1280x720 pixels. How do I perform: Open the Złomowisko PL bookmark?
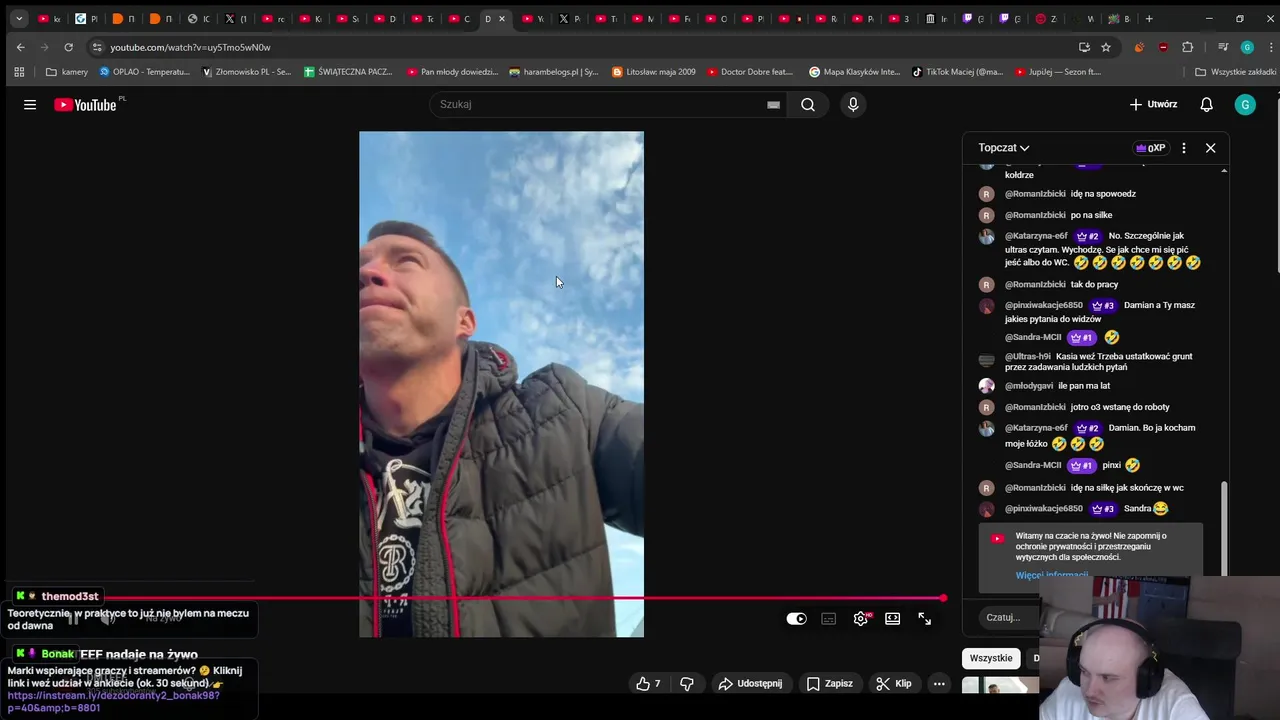[247, 72]
